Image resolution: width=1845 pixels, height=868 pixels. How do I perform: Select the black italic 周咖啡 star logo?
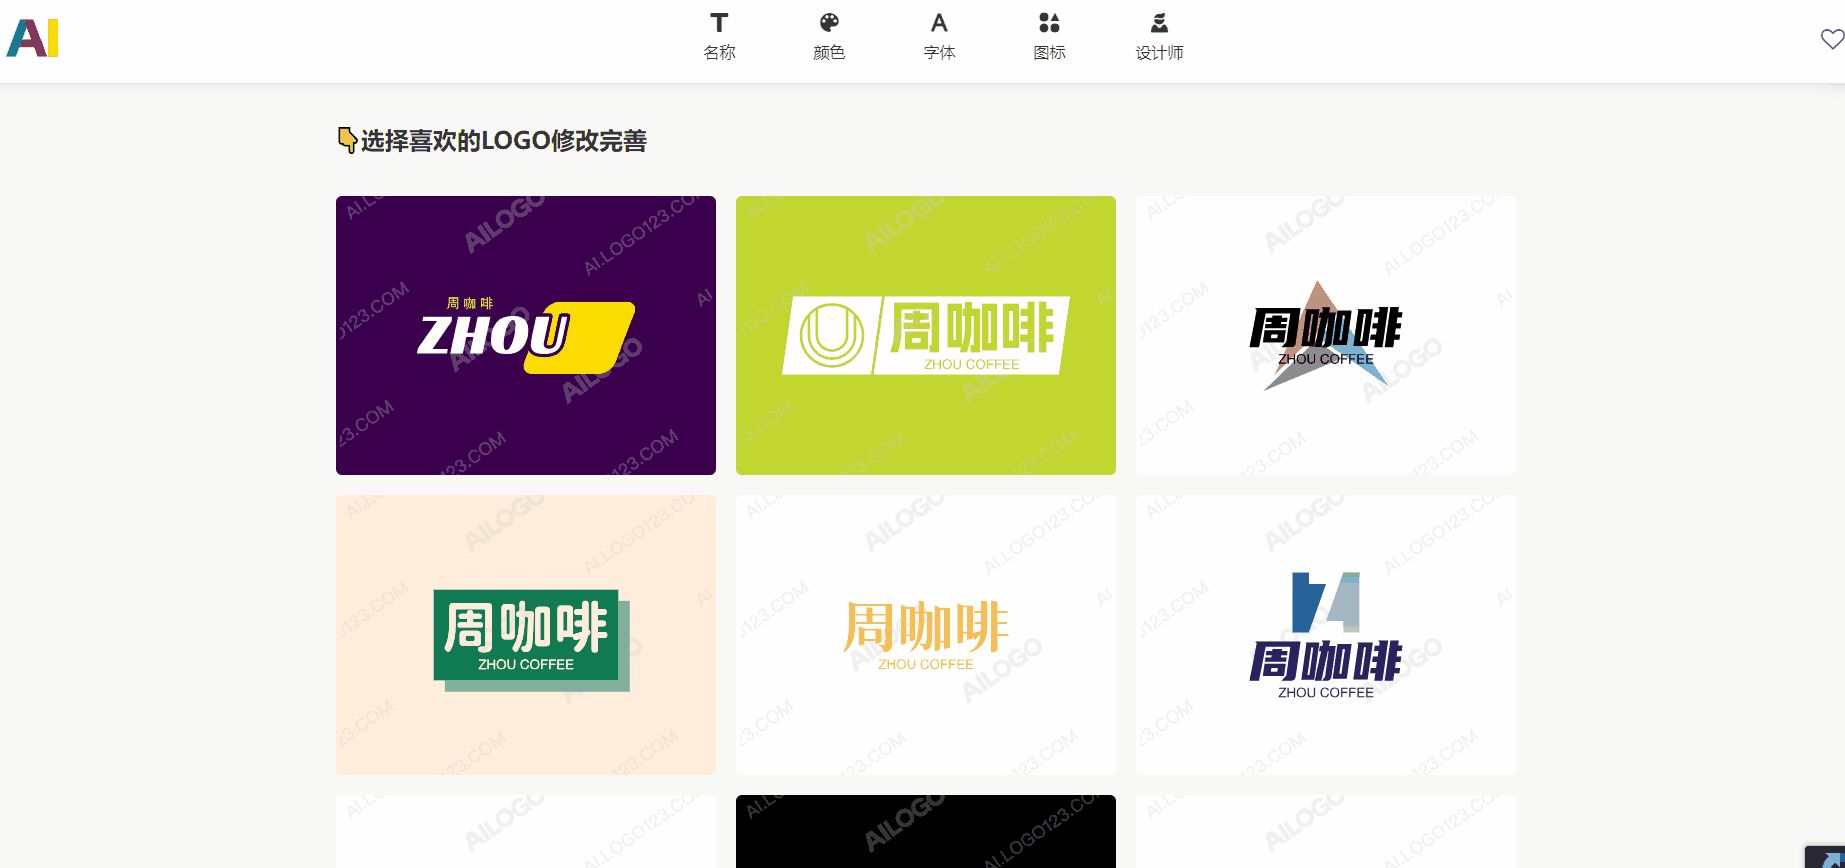(1326, 335)
